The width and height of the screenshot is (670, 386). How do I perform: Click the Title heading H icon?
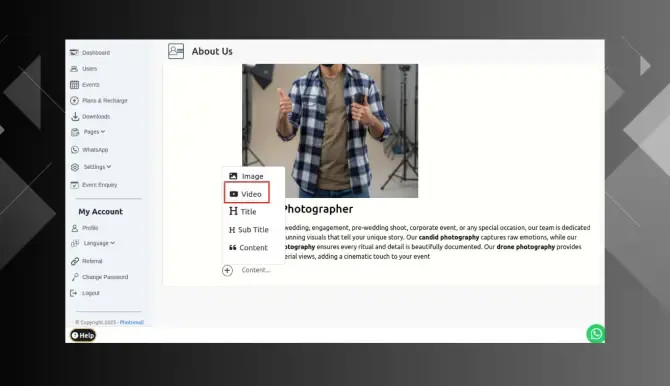point(233,211)
